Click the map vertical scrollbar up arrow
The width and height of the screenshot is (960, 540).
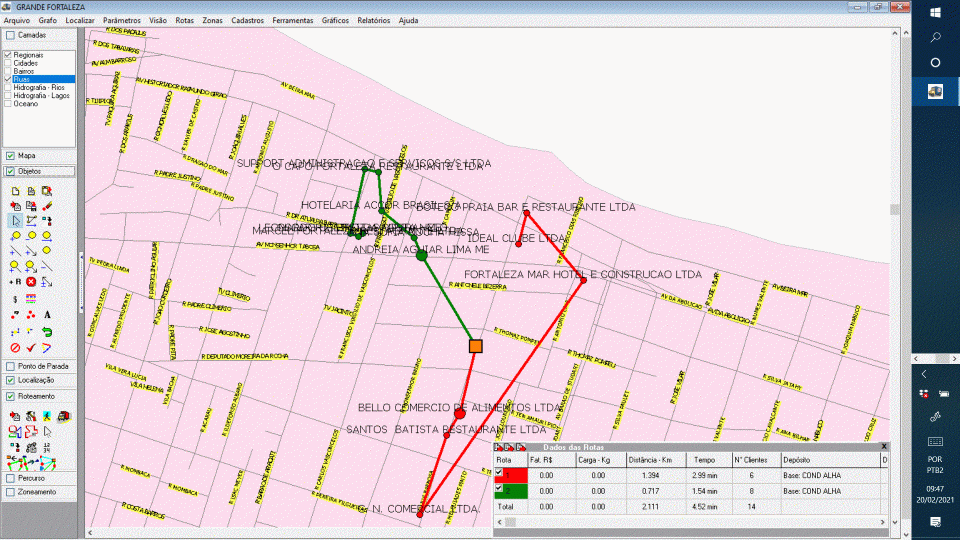click(x=895, y=33)
